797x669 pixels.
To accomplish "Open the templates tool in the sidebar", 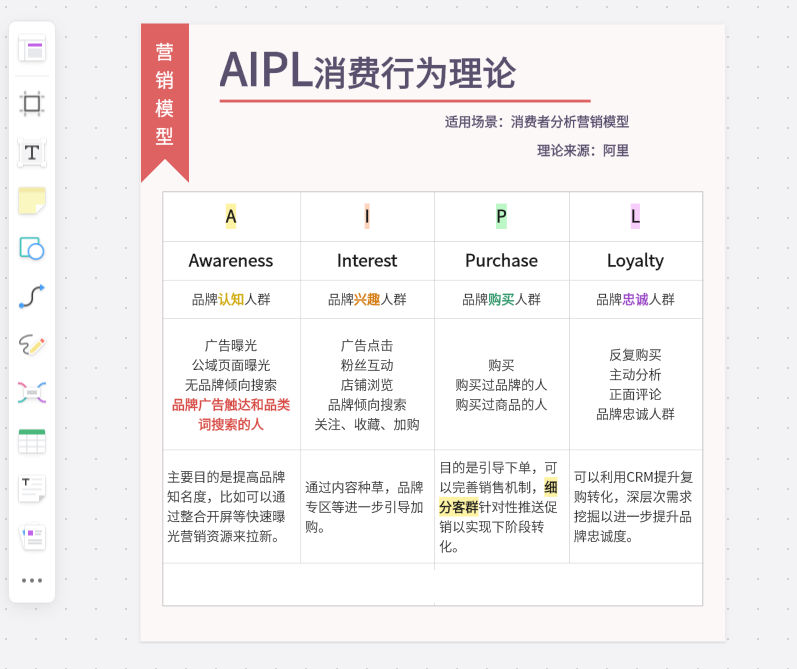I will pyautogui.click(x=32, y=49).
